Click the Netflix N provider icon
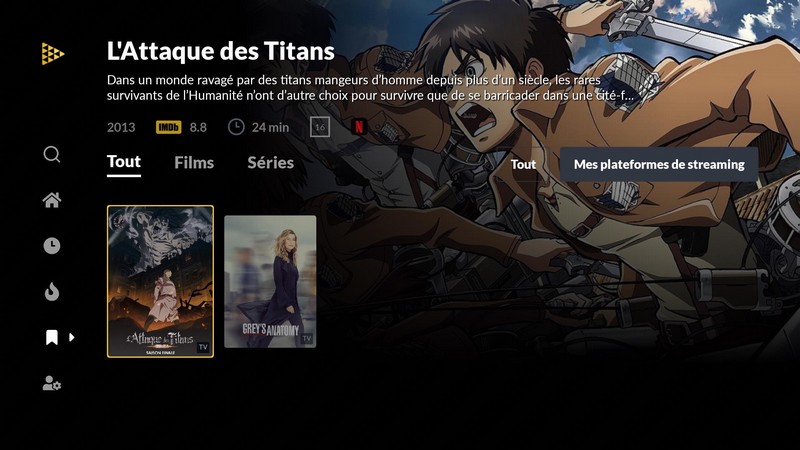Screen dimensions: 800x450 pyautogui.click(x=359, y=127)
